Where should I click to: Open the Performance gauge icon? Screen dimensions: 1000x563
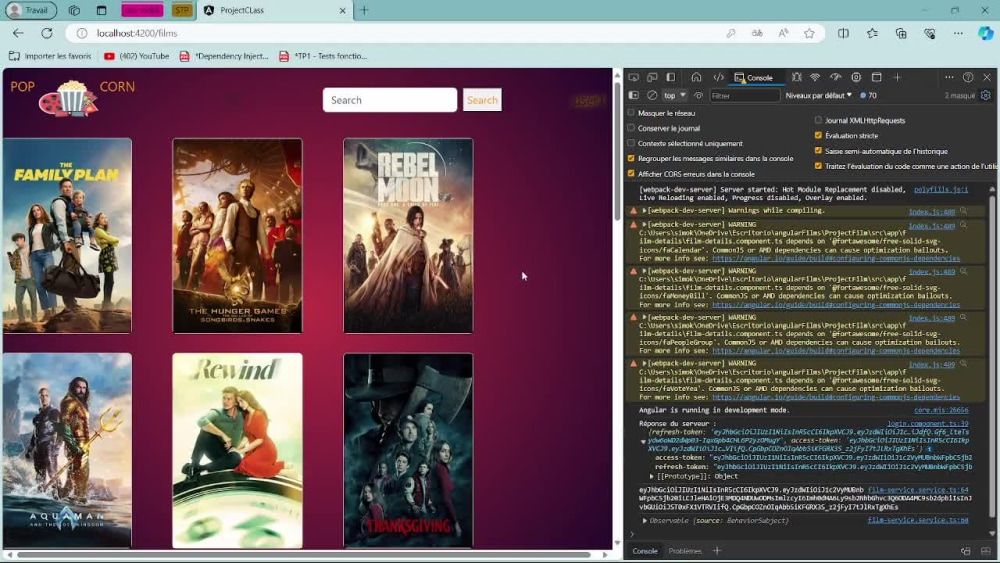click(x=835, y=77)
